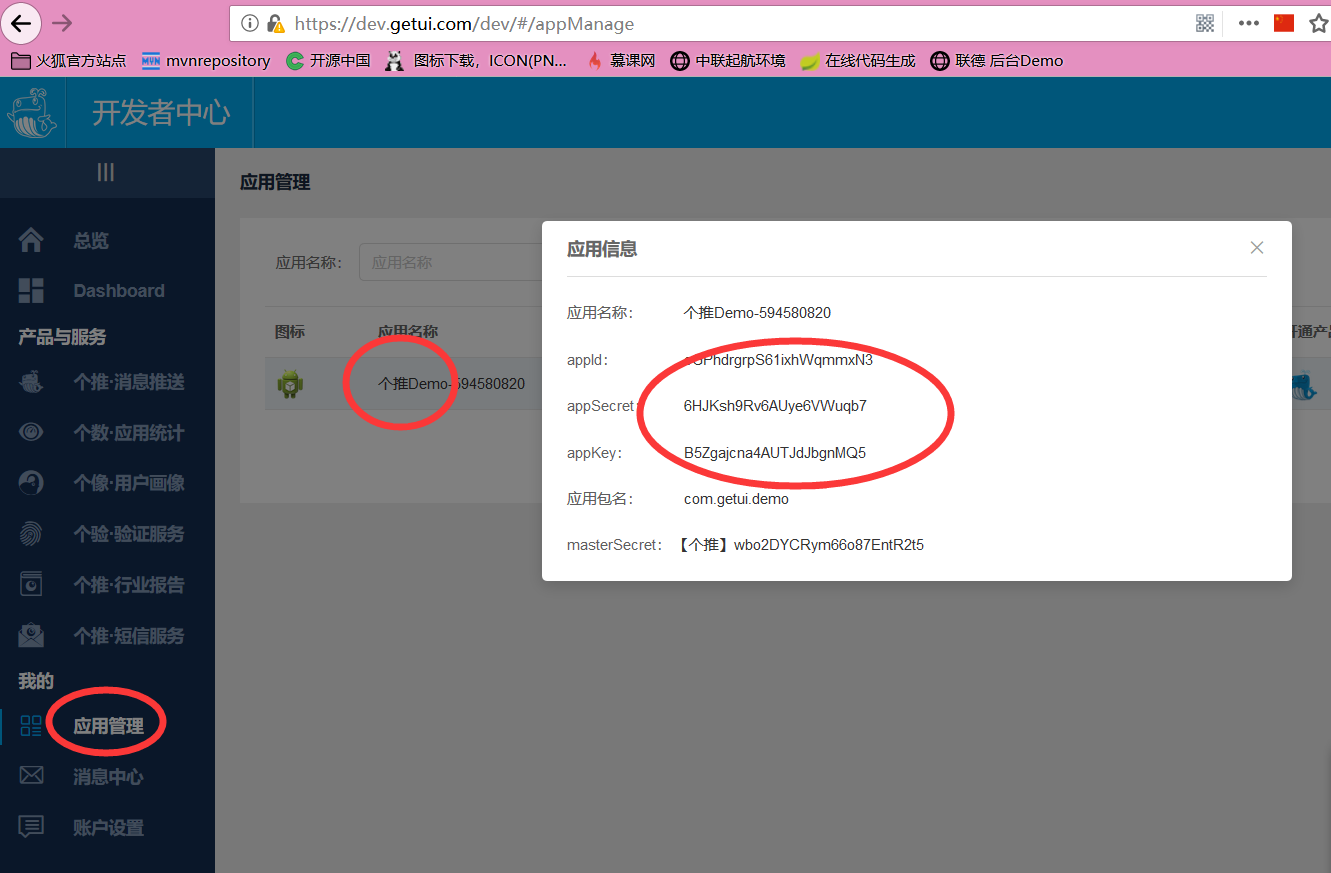The width and height of the screenshot is (1331, 873).
Task: Open the 慕课网 bookmark
Action: pyautogui.click(x=620, y=61)
